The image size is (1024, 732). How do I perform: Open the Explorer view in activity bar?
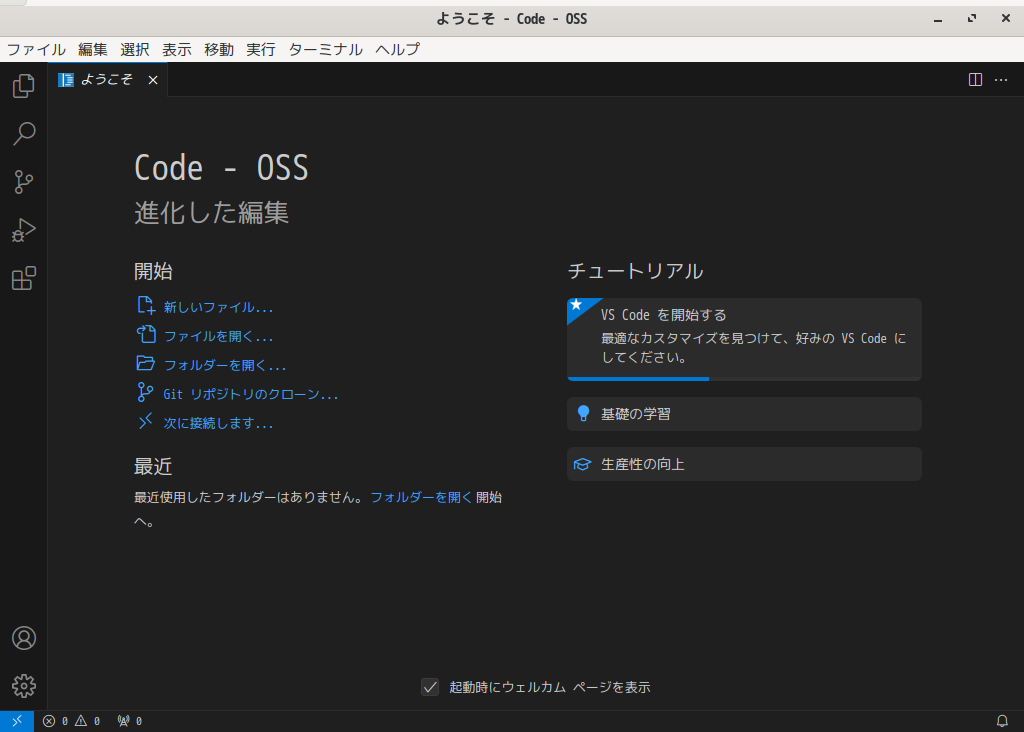tap(24, 86)
